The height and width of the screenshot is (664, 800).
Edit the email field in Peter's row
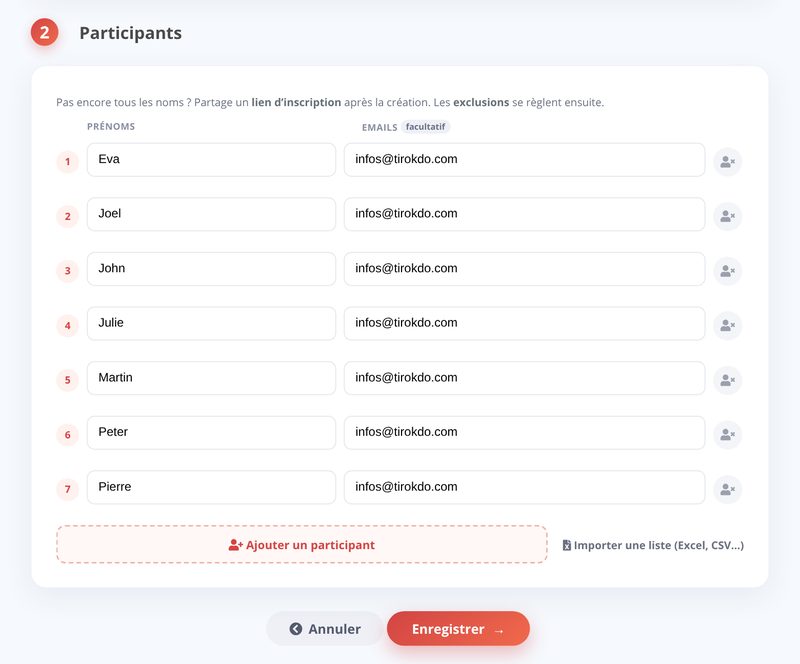click(x=524, y=433)
